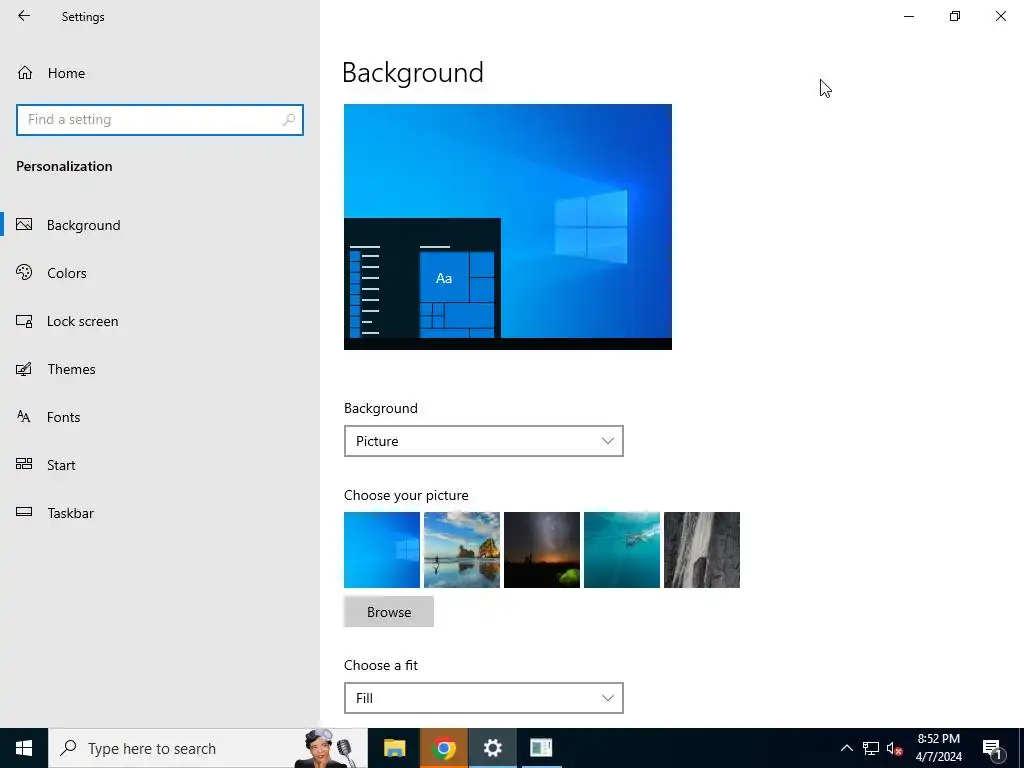Show hidden tray icons with the chevron
The image size is (1024, 768).
pos(846,748)
